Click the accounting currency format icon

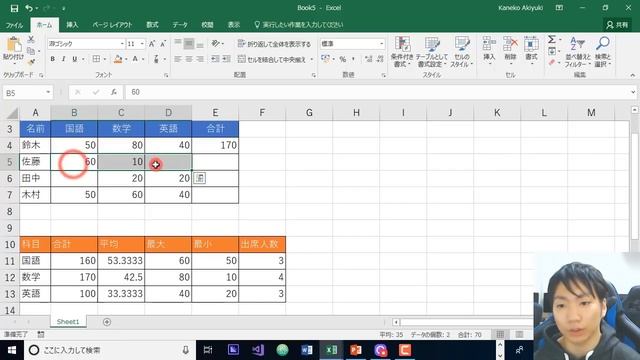[325, 59]
